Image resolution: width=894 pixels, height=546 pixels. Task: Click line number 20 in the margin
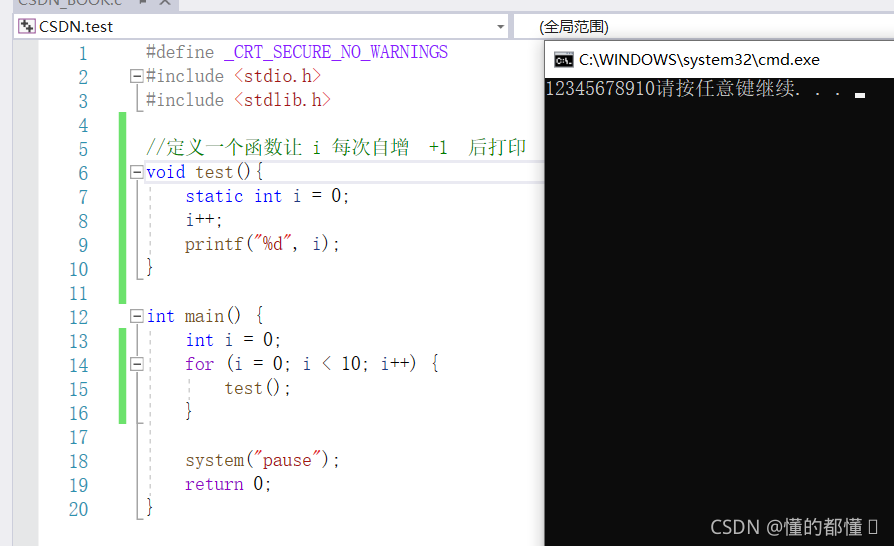click(x=79, y=509)
